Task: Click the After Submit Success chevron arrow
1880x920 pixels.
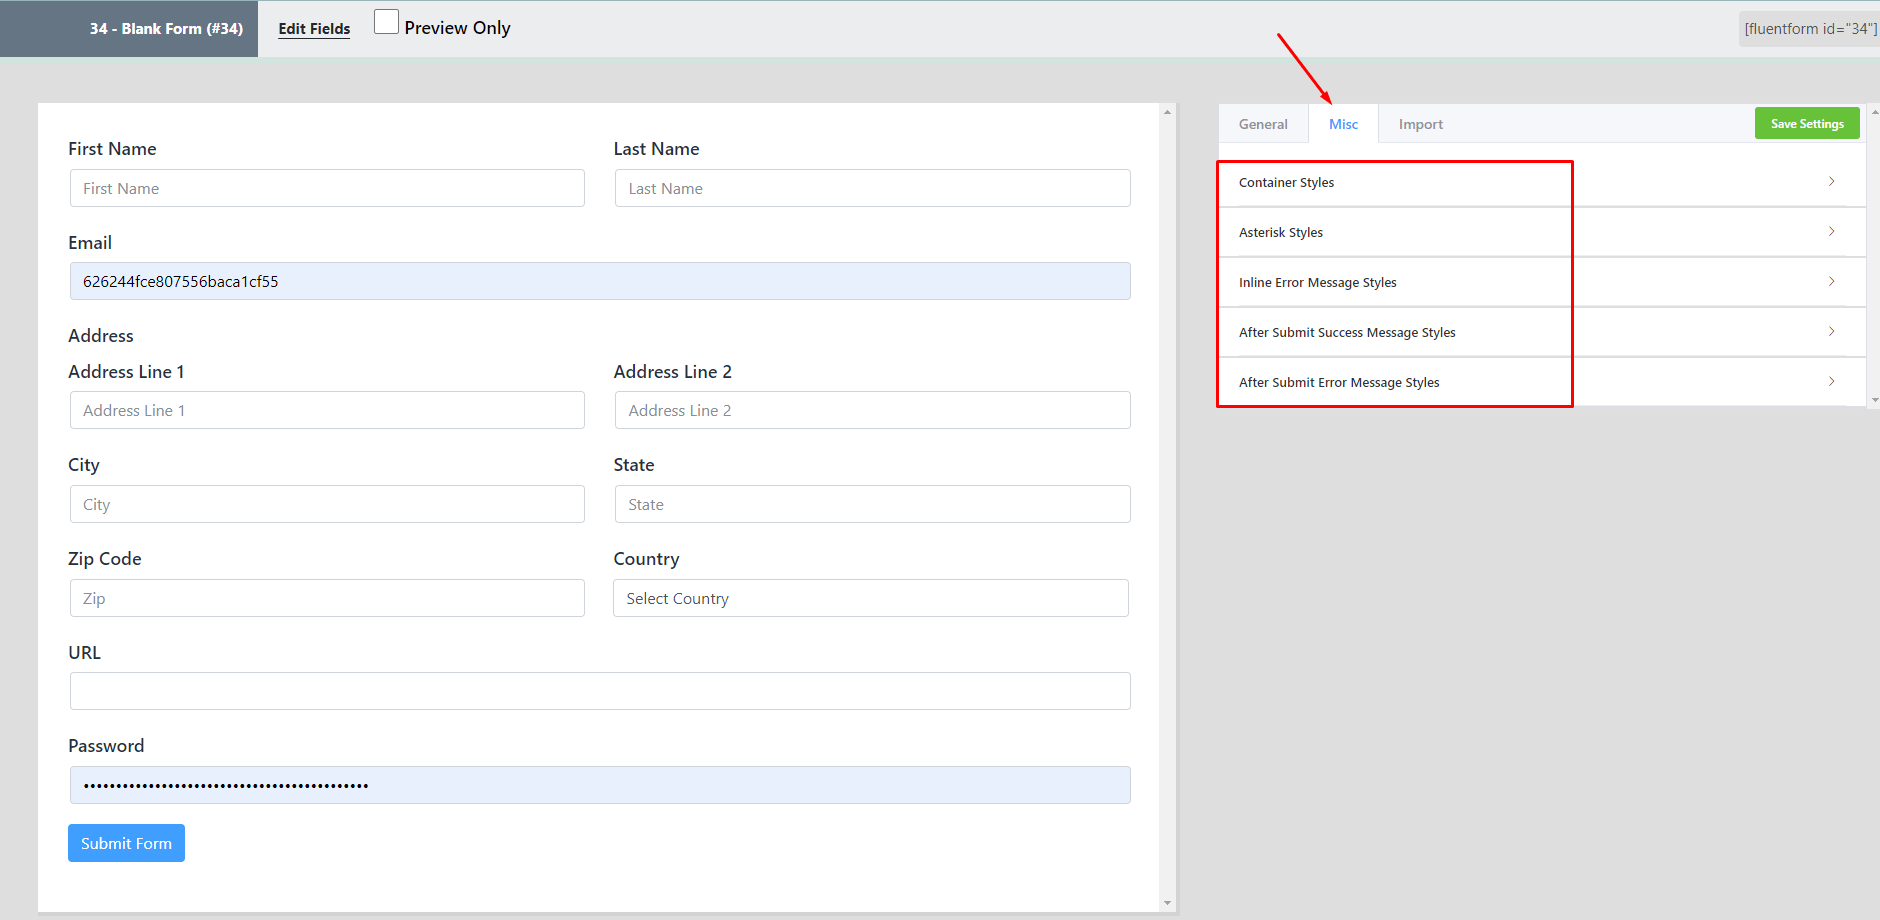Action: pos(1831,331)
